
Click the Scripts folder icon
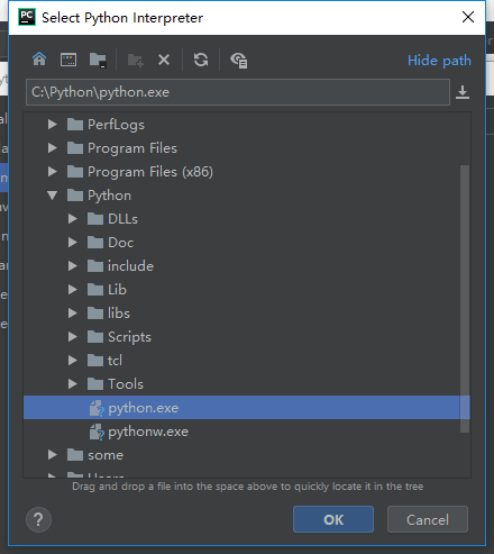[x=95, y=337]
